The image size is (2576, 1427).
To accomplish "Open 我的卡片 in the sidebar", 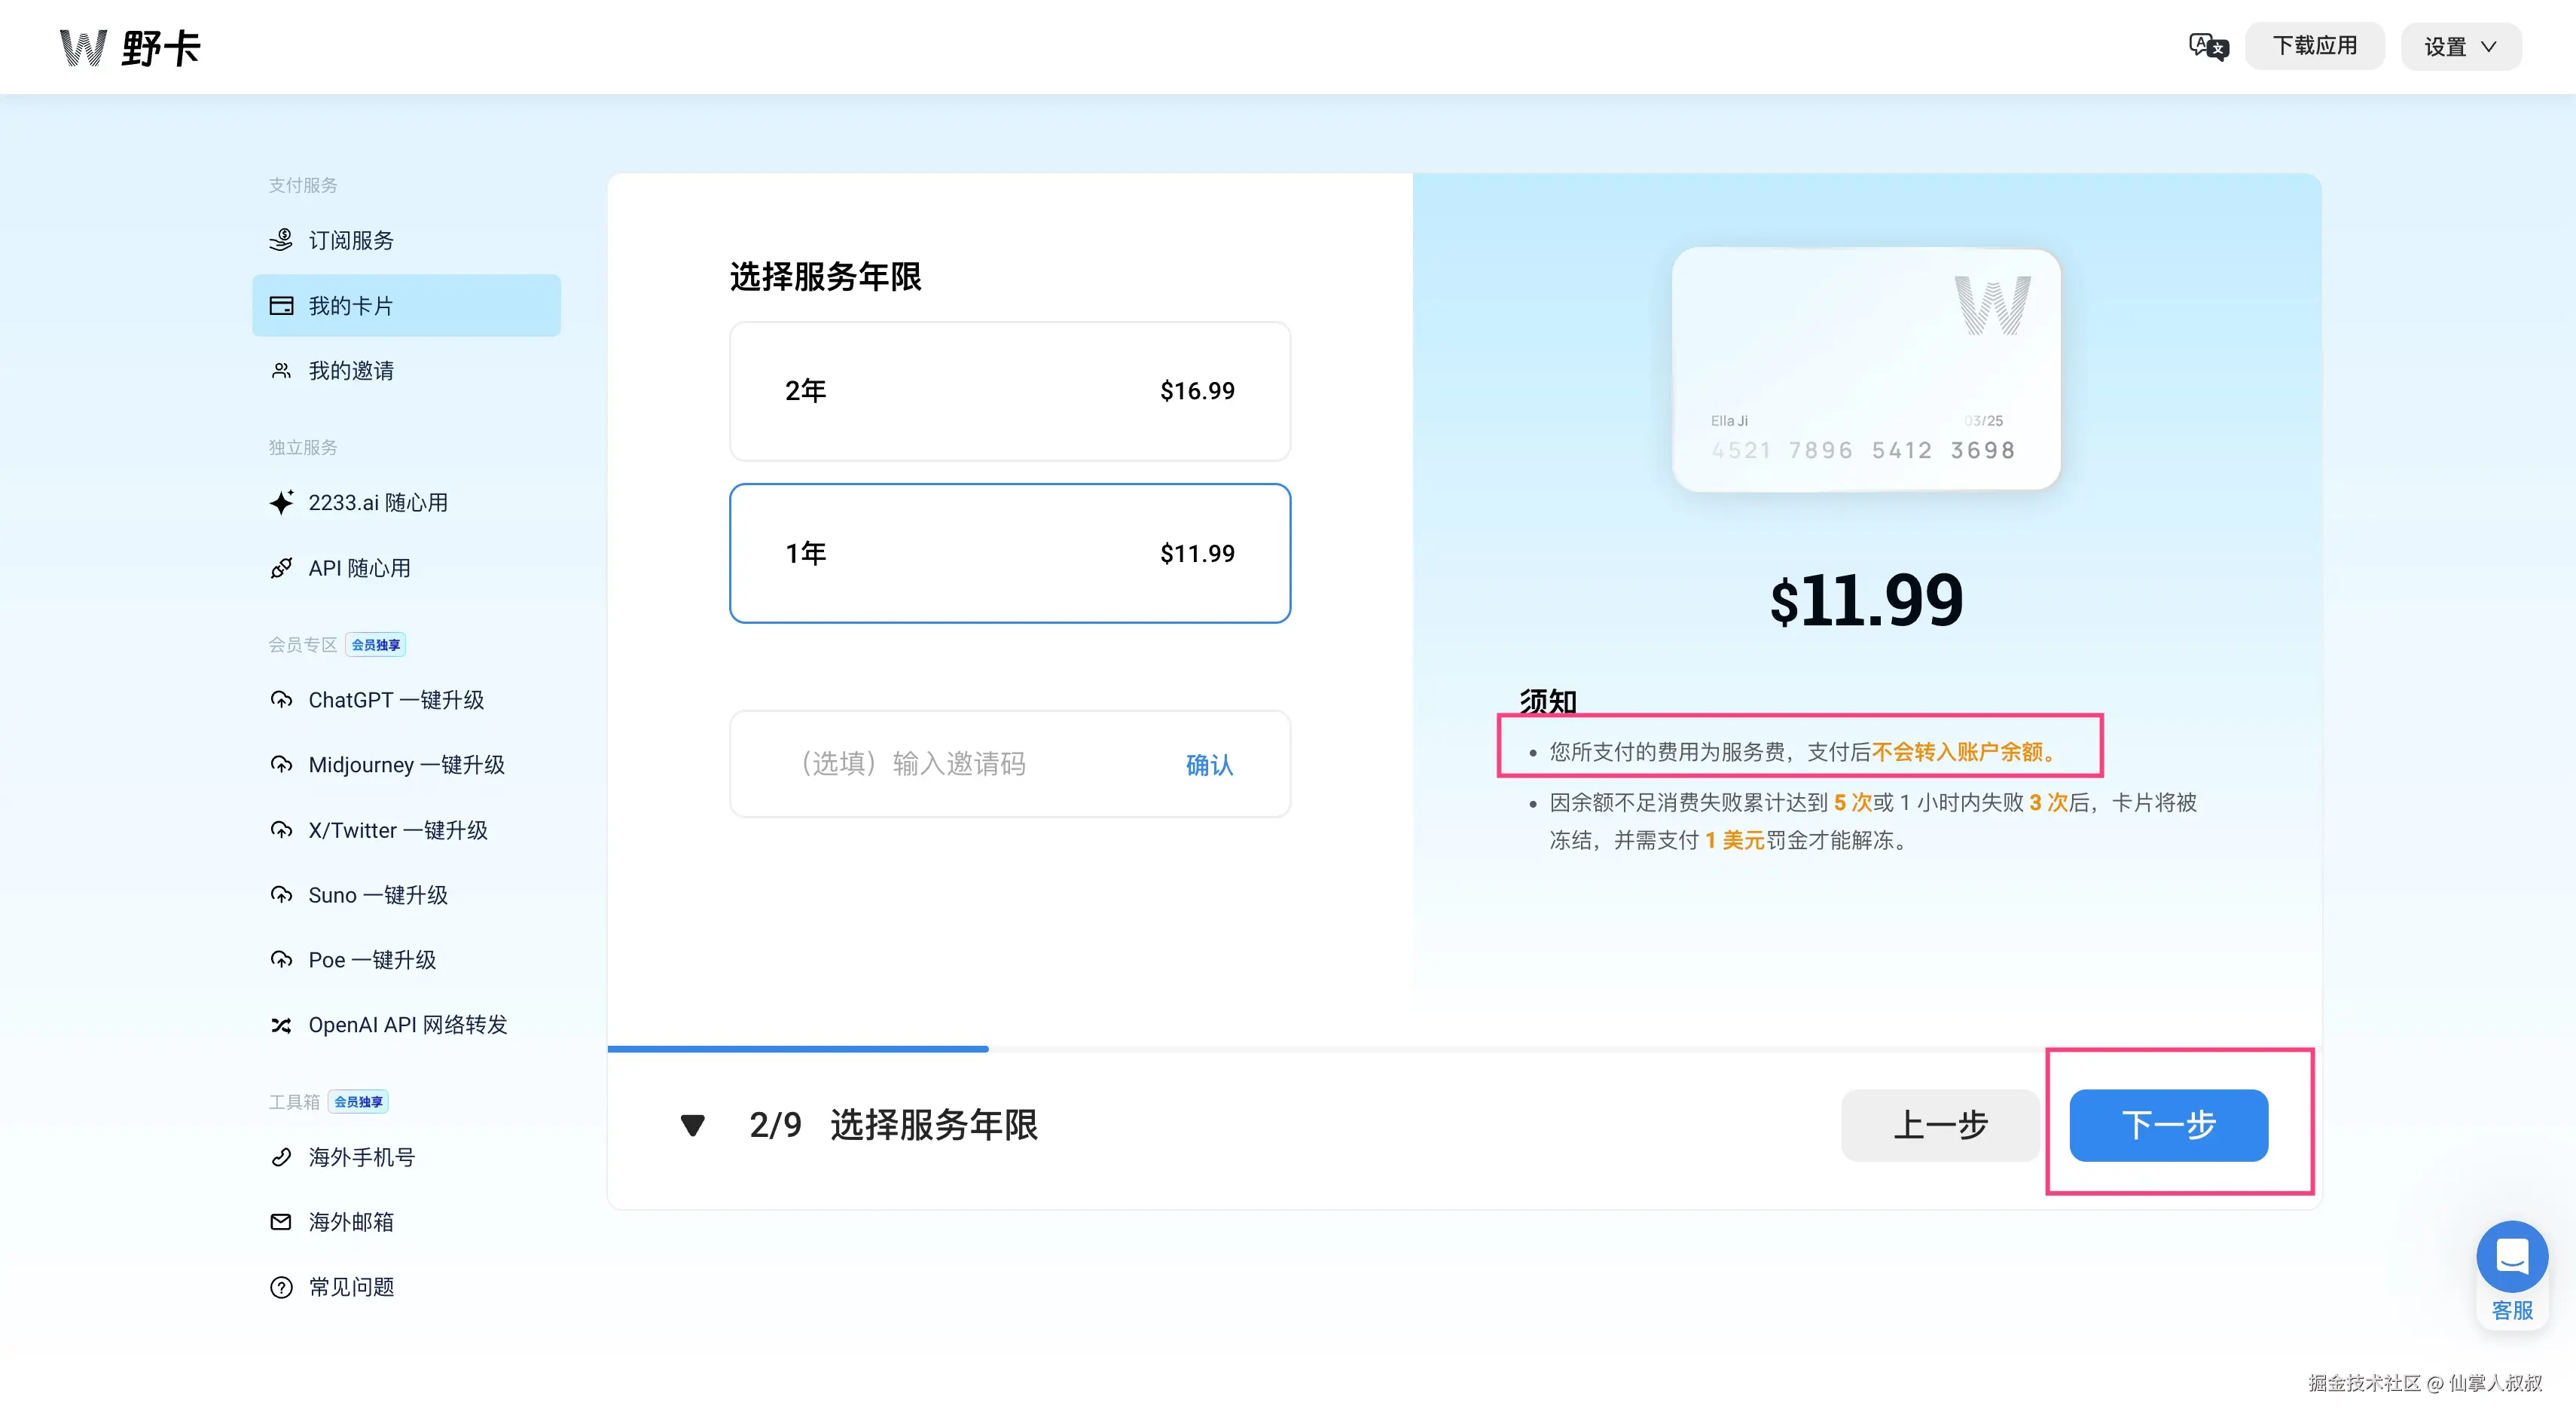I will [406, 306].
